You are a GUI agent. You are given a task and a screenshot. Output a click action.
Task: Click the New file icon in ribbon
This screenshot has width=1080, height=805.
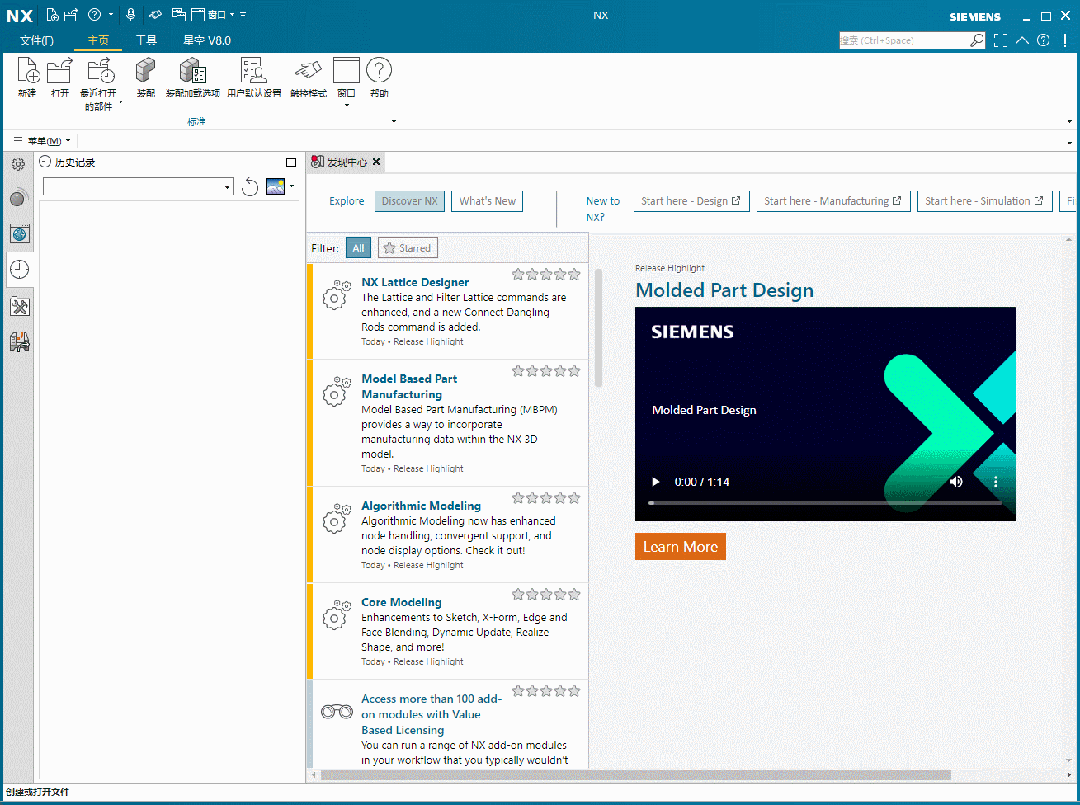pos(28,71)
